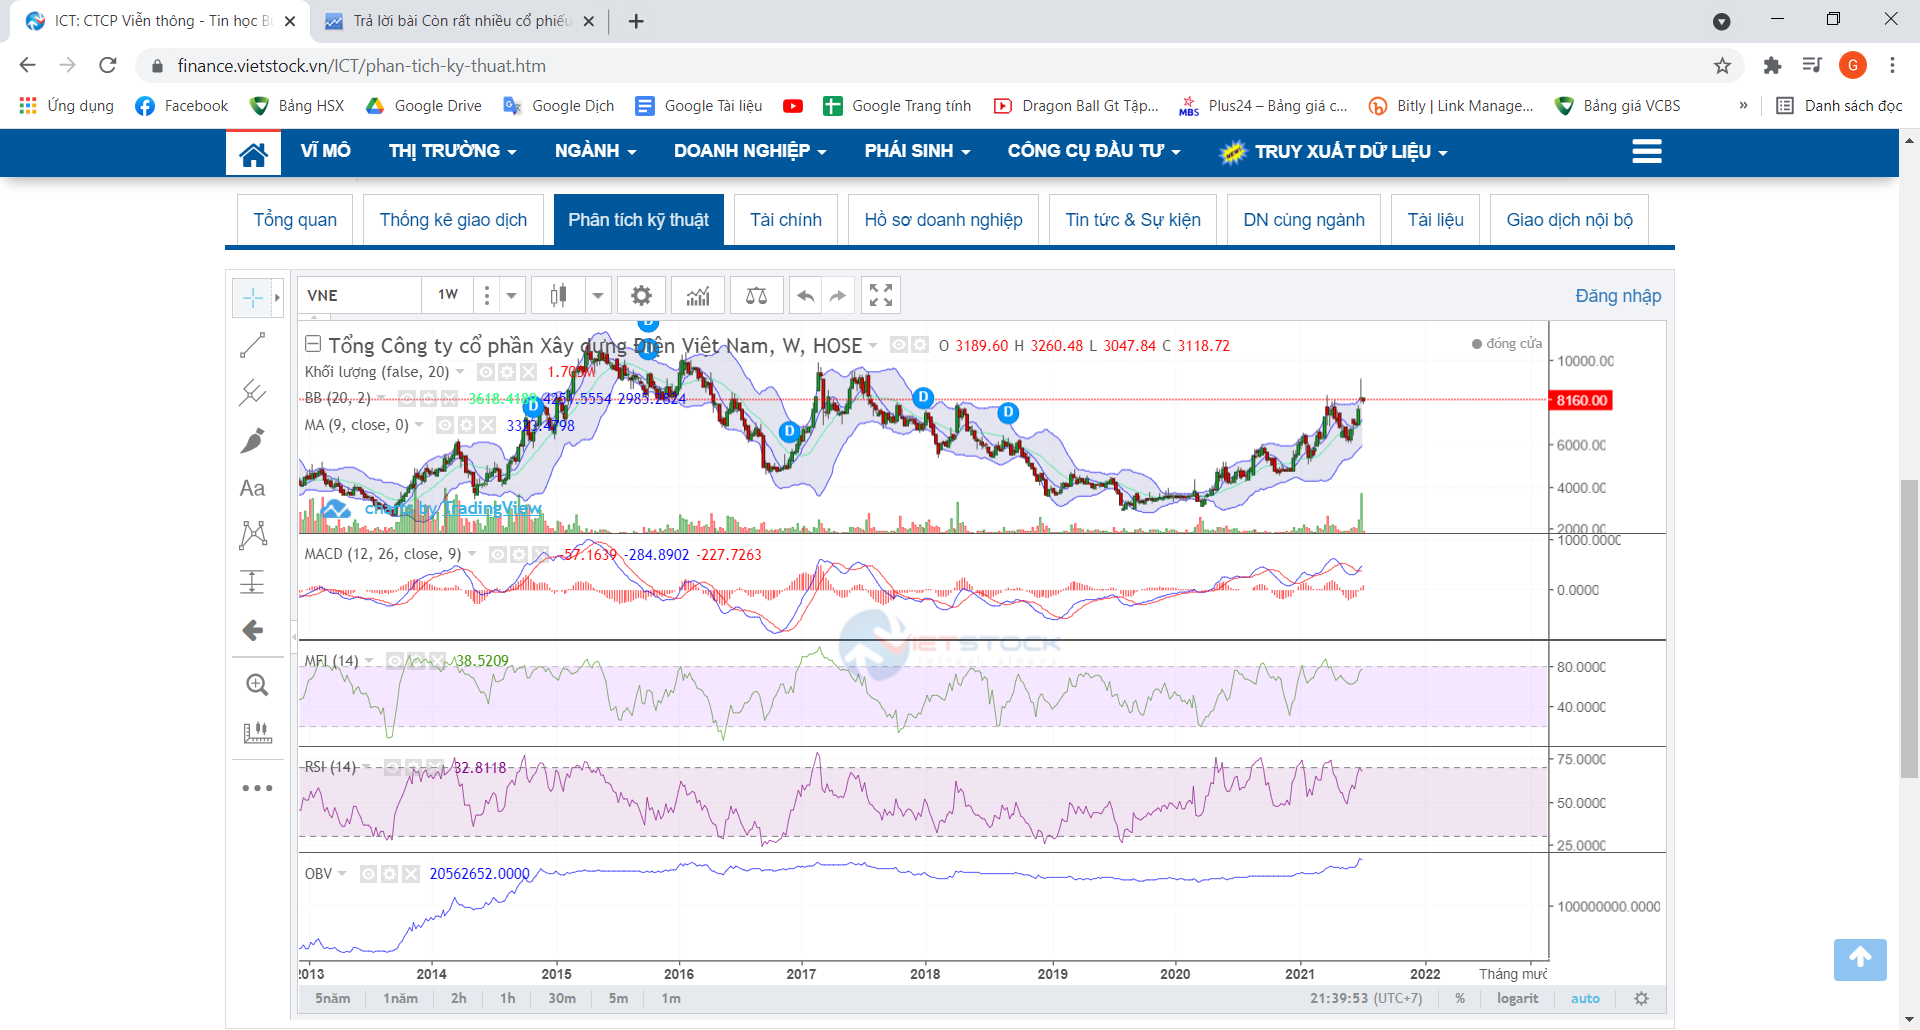Expand the THỊ TRƯỜNG menu
Screen dimensions: 1920x1030
(x=452, y=151)
